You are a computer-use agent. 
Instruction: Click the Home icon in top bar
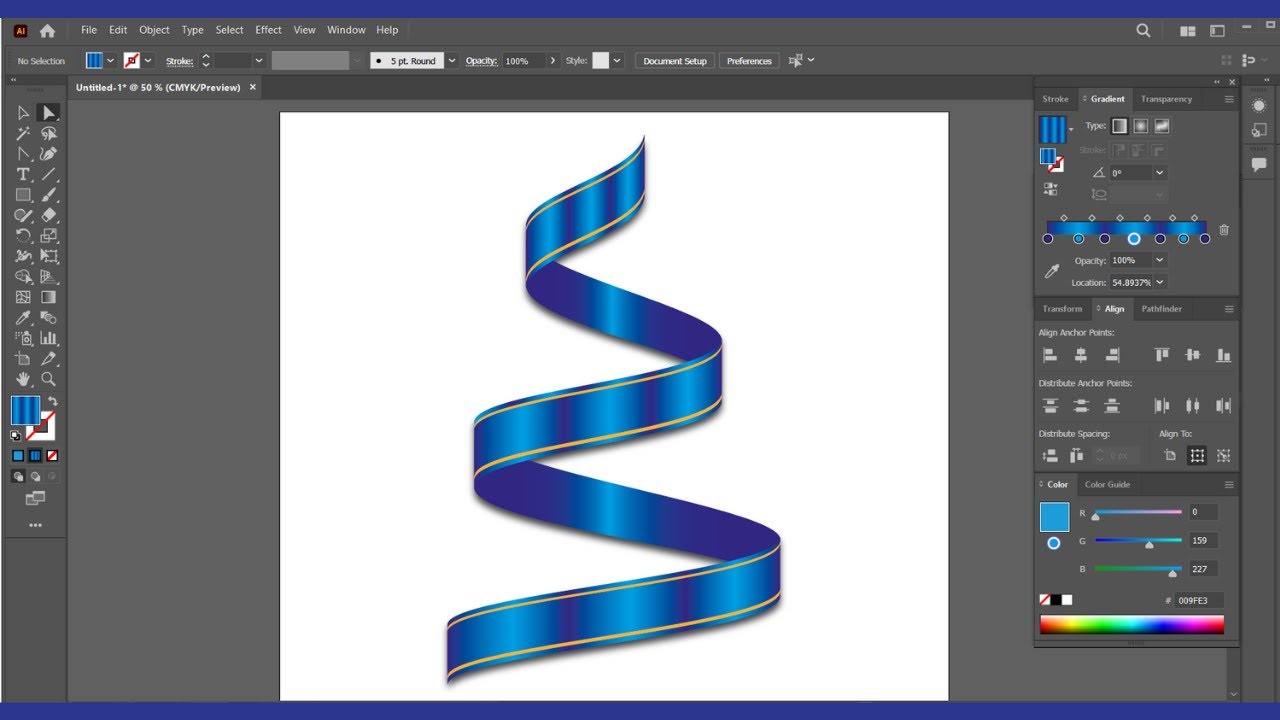47,31
